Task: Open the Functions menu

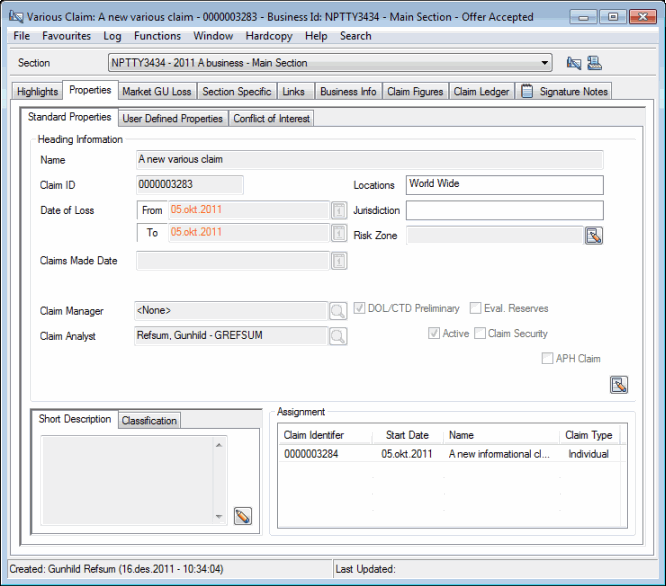Action: click(x=157, y=36)
